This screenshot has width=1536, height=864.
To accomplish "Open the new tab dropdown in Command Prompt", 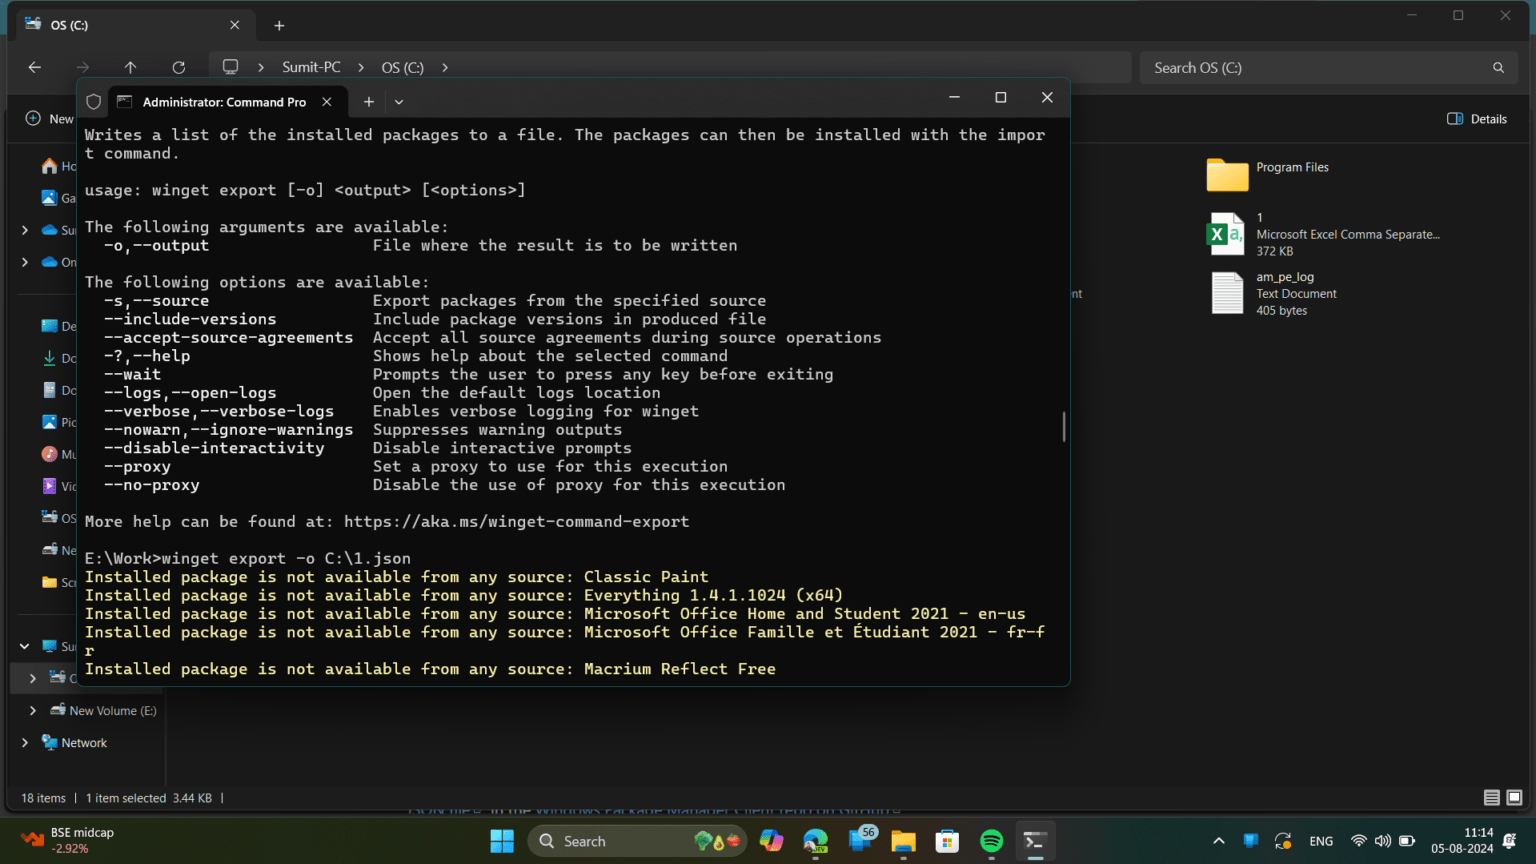I will pos(398,101).
